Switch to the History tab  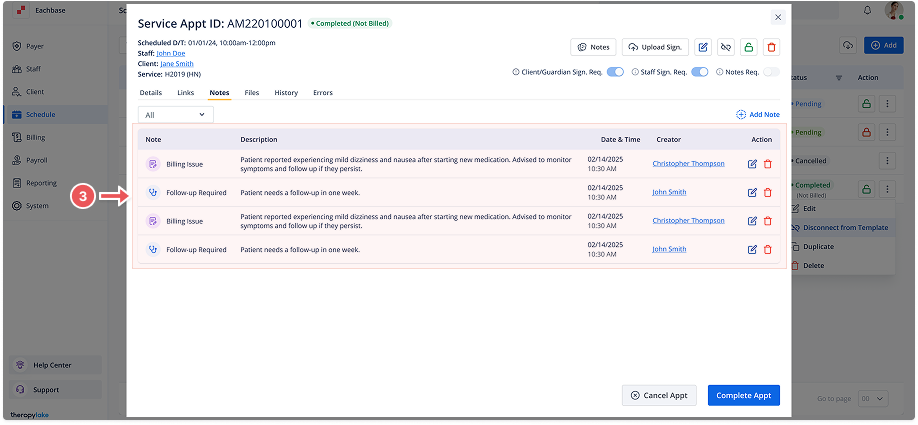(286, 93)
